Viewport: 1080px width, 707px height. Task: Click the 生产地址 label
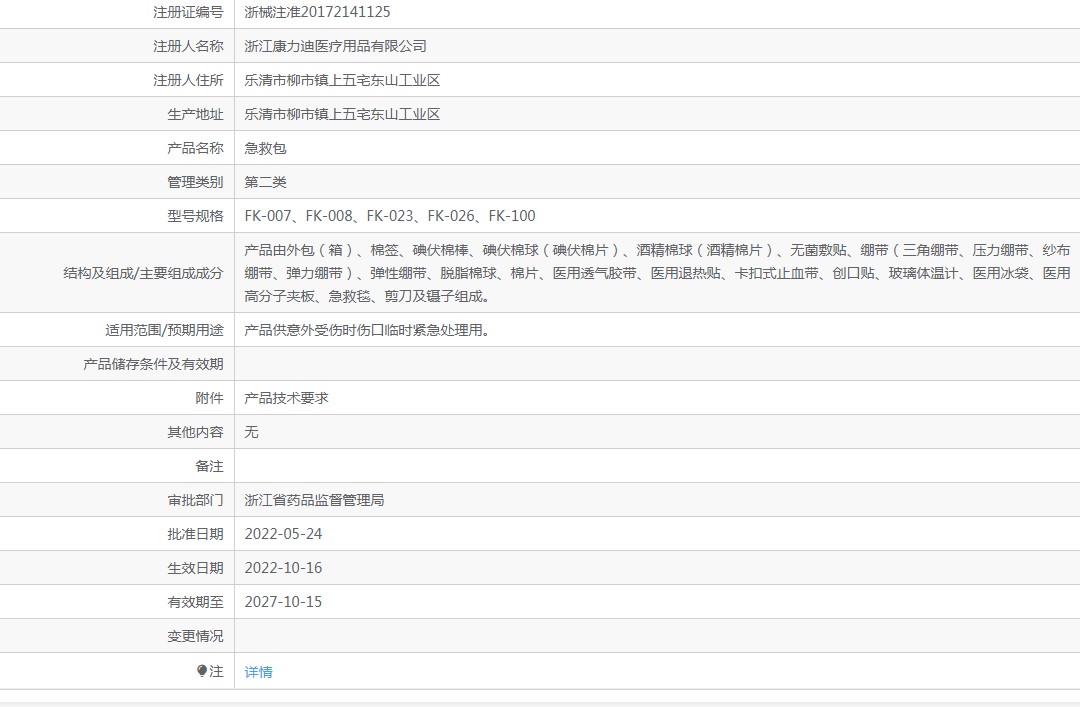click(195, 114)
